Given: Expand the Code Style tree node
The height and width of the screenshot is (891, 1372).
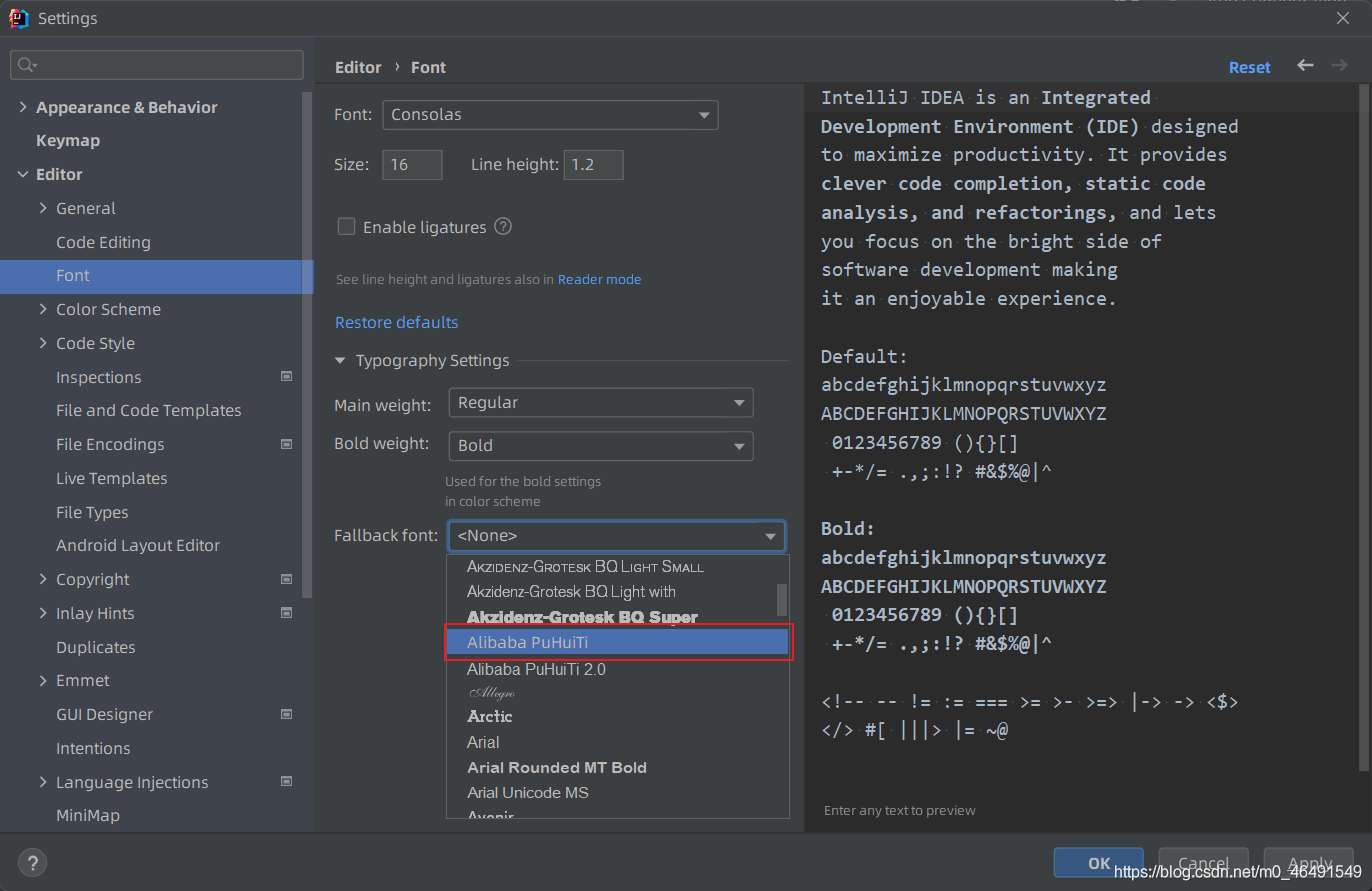Looking at the screenshot, I should click(x=43, y=343).
